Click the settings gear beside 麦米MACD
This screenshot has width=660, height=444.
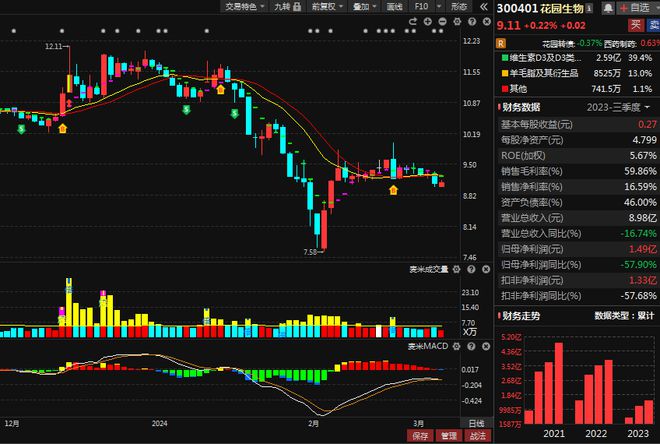(x=455, y=346)
